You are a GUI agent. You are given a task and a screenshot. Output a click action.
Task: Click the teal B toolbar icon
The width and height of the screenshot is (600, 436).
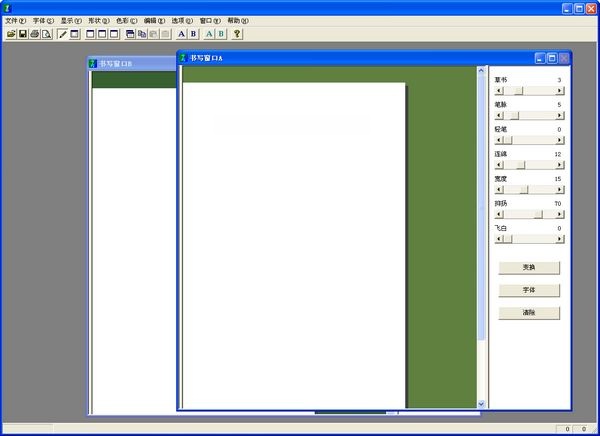tap(221, 34)
